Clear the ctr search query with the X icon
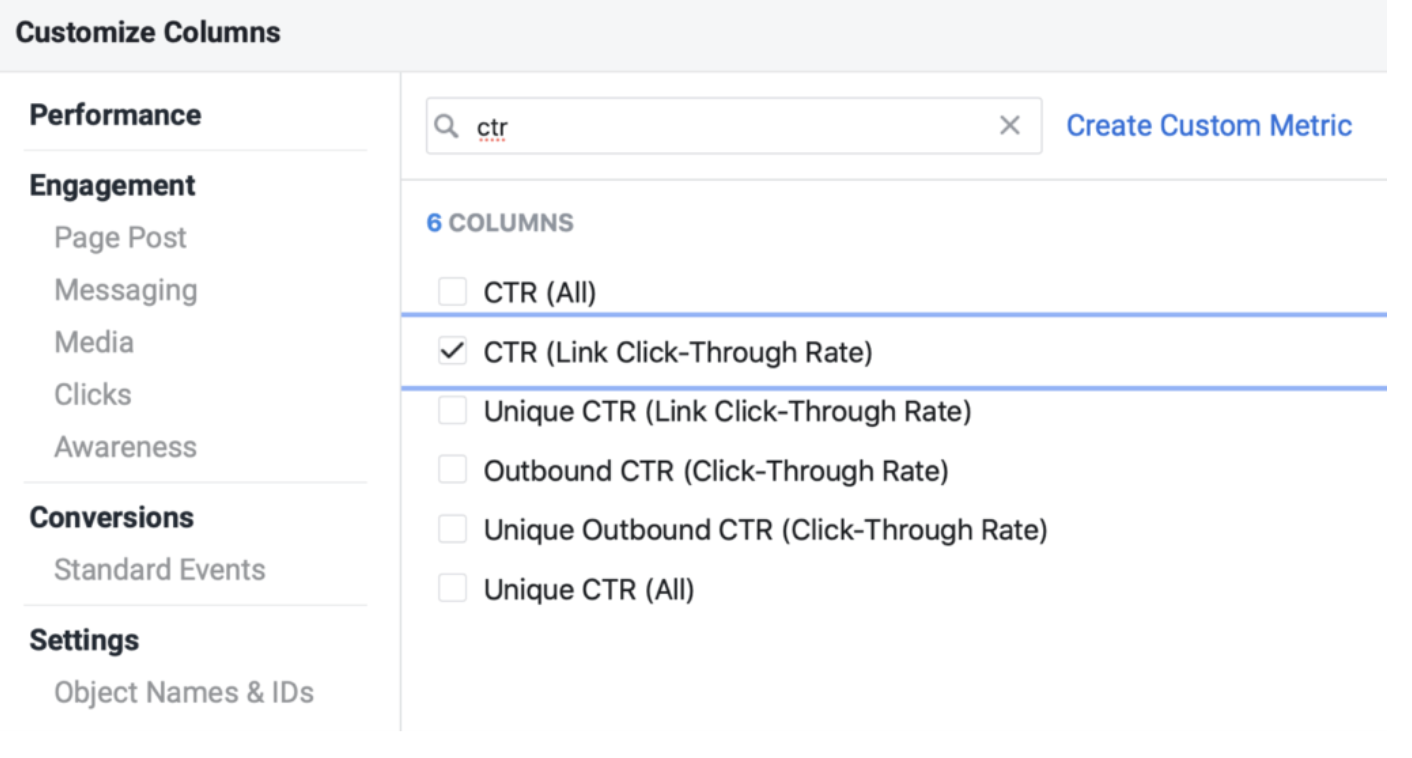 pos(1010,125)
